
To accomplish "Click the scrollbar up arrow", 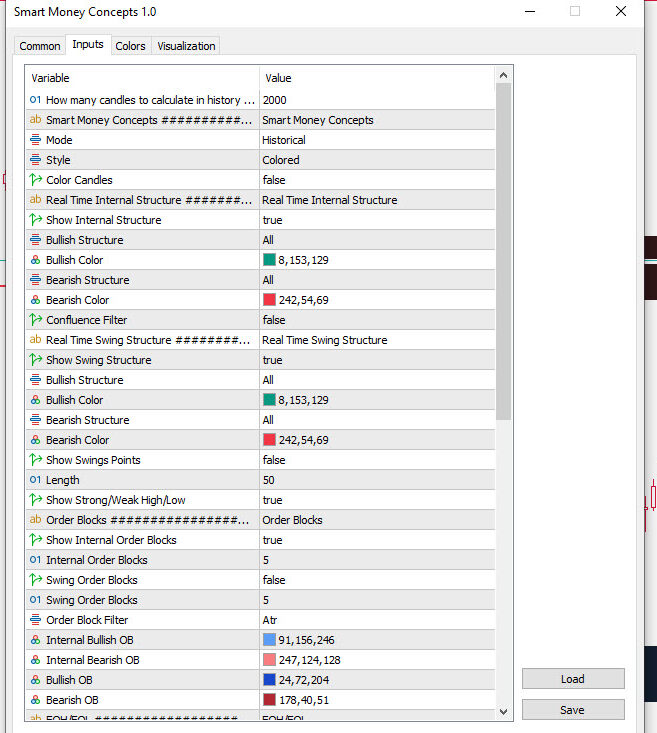I will [504, 75].
